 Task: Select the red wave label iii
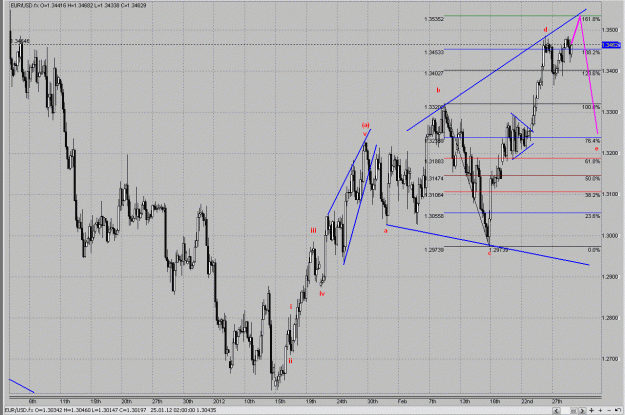313,230
